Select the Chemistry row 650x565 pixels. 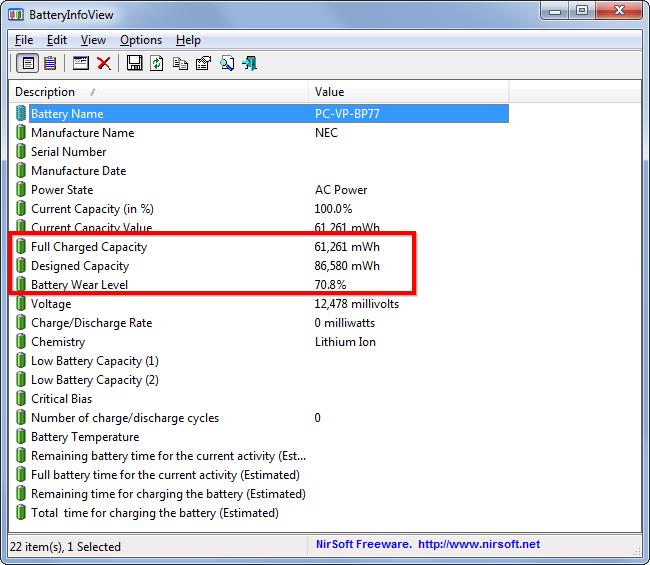tap(59, 342)
